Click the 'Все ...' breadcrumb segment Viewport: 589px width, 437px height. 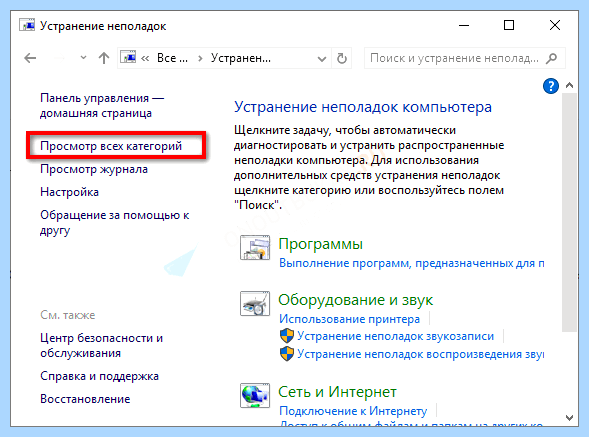click(172, 58)
